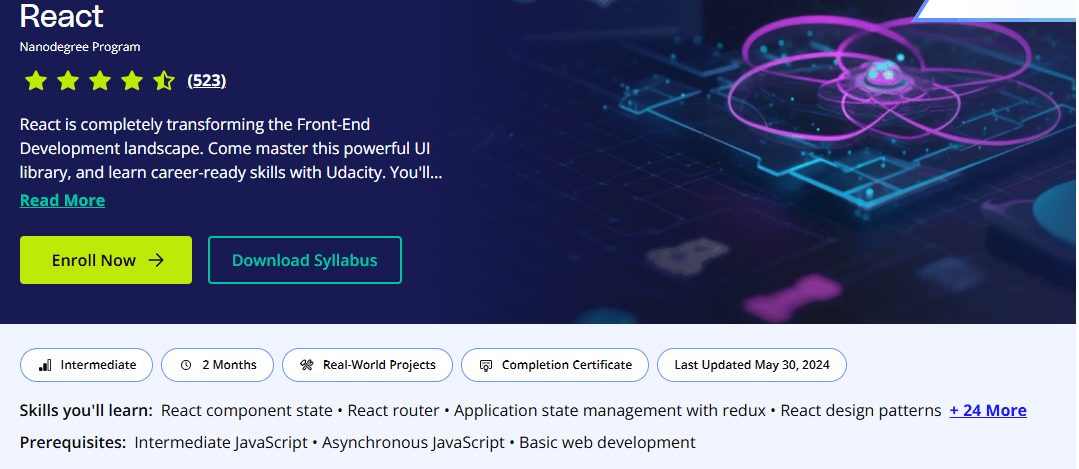
Task: Click the bar chart icon beside Intermediate
Action: (x=45, y=365)
